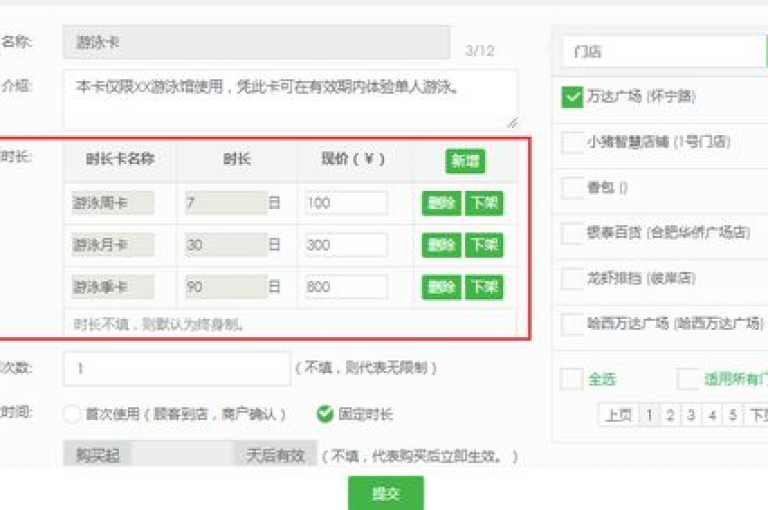Click the 3/12 character counter
This screenshot has width=768, height=510.
(480, 50)
